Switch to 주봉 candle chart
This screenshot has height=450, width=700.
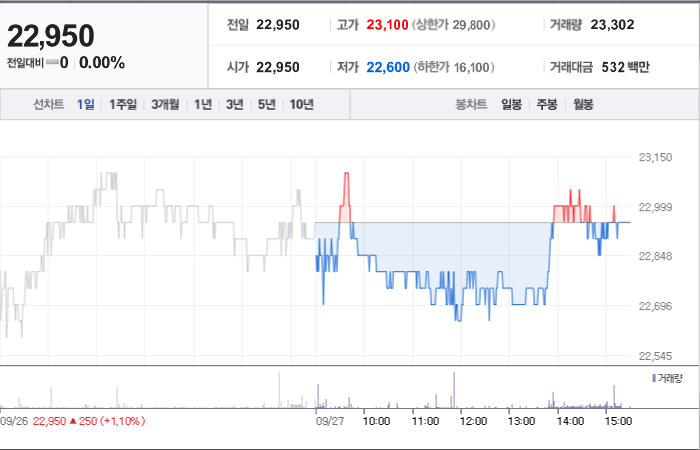(547, 104)
